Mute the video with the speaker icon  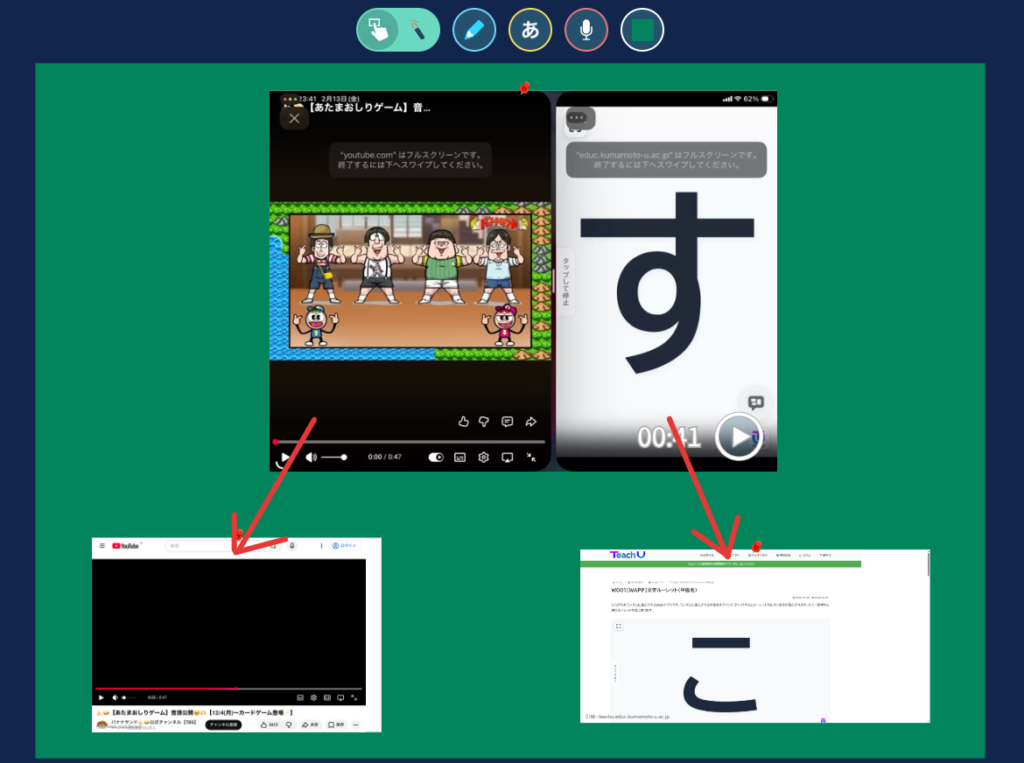point(311,457)
